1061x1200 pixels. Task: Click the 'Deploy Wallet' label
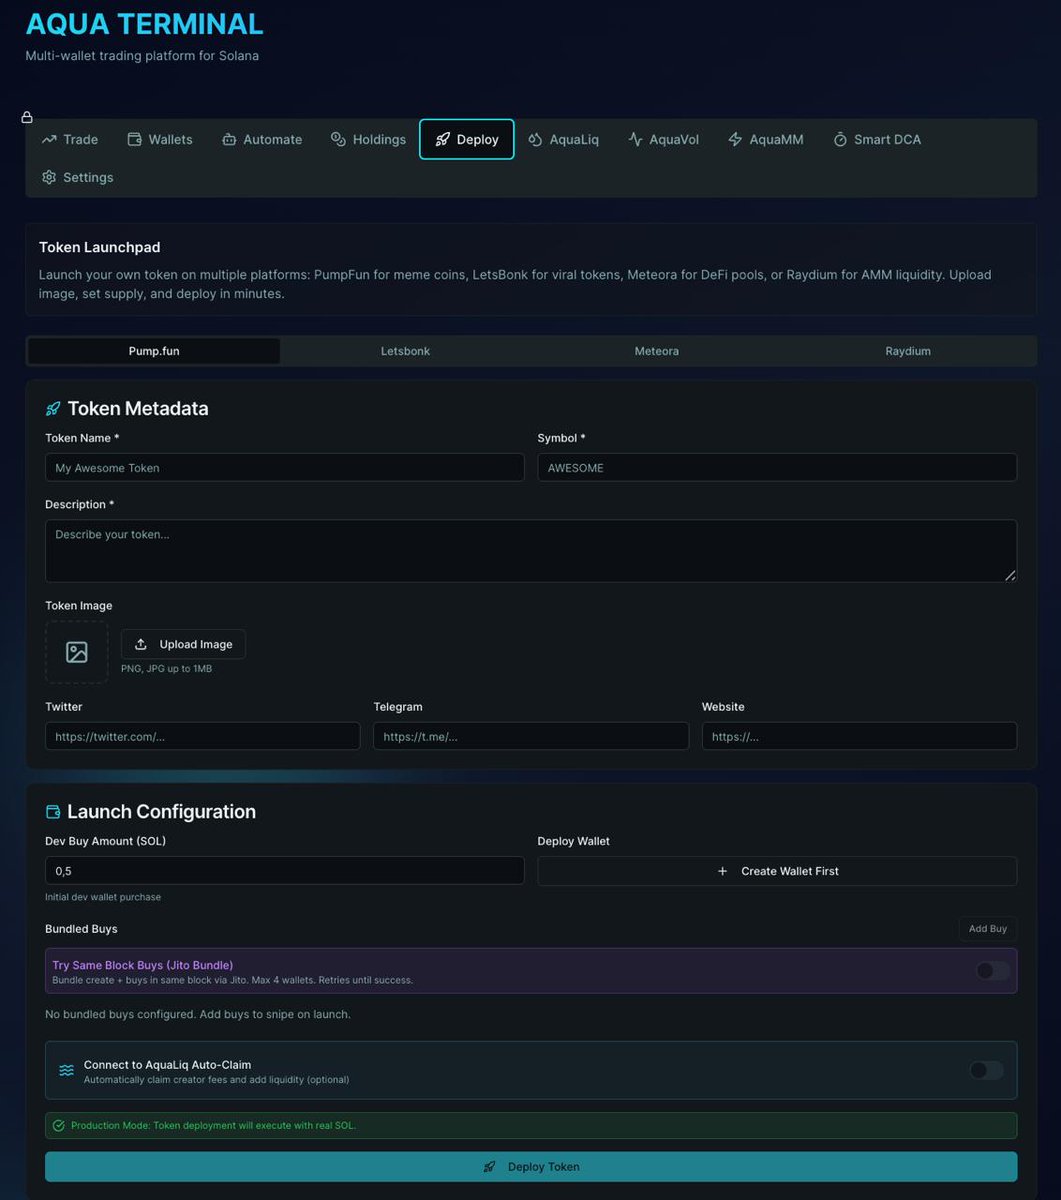pos(574,841)
